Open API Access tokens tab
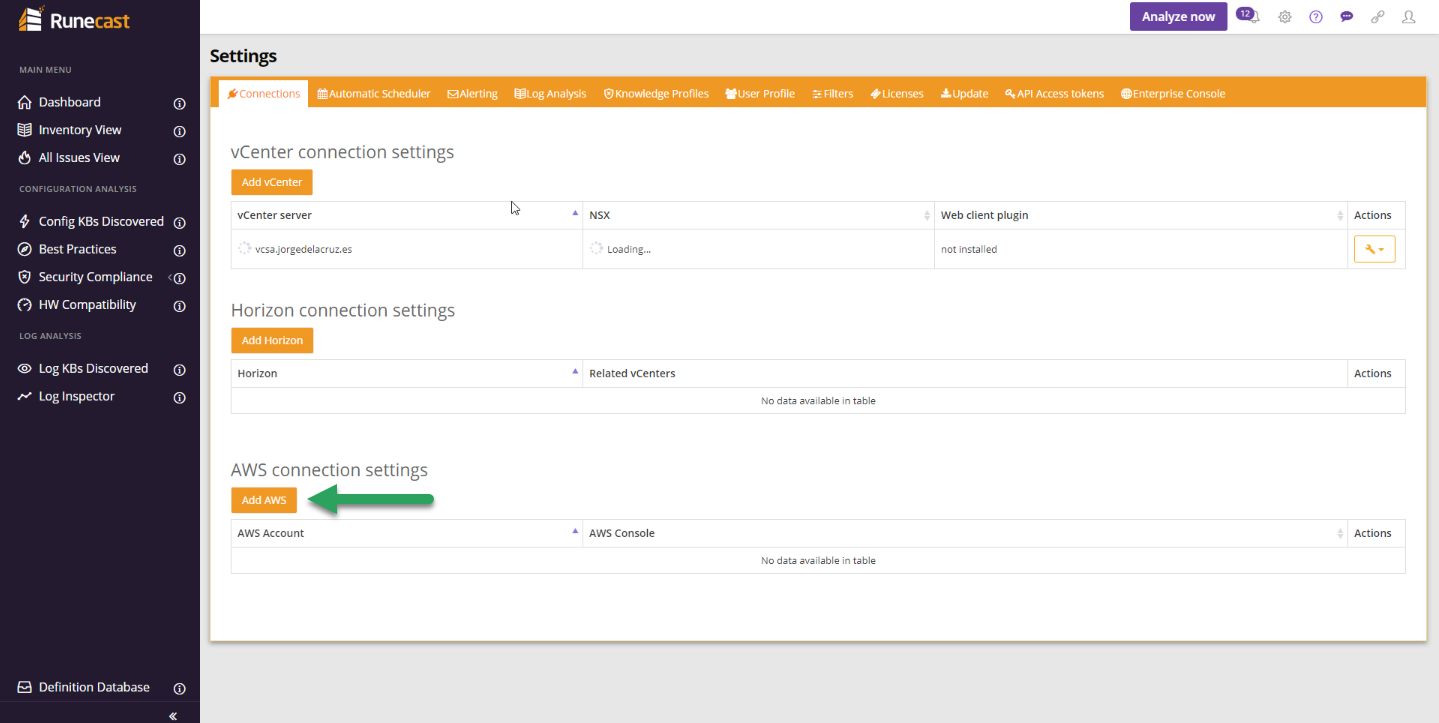 pos(1054,94)
